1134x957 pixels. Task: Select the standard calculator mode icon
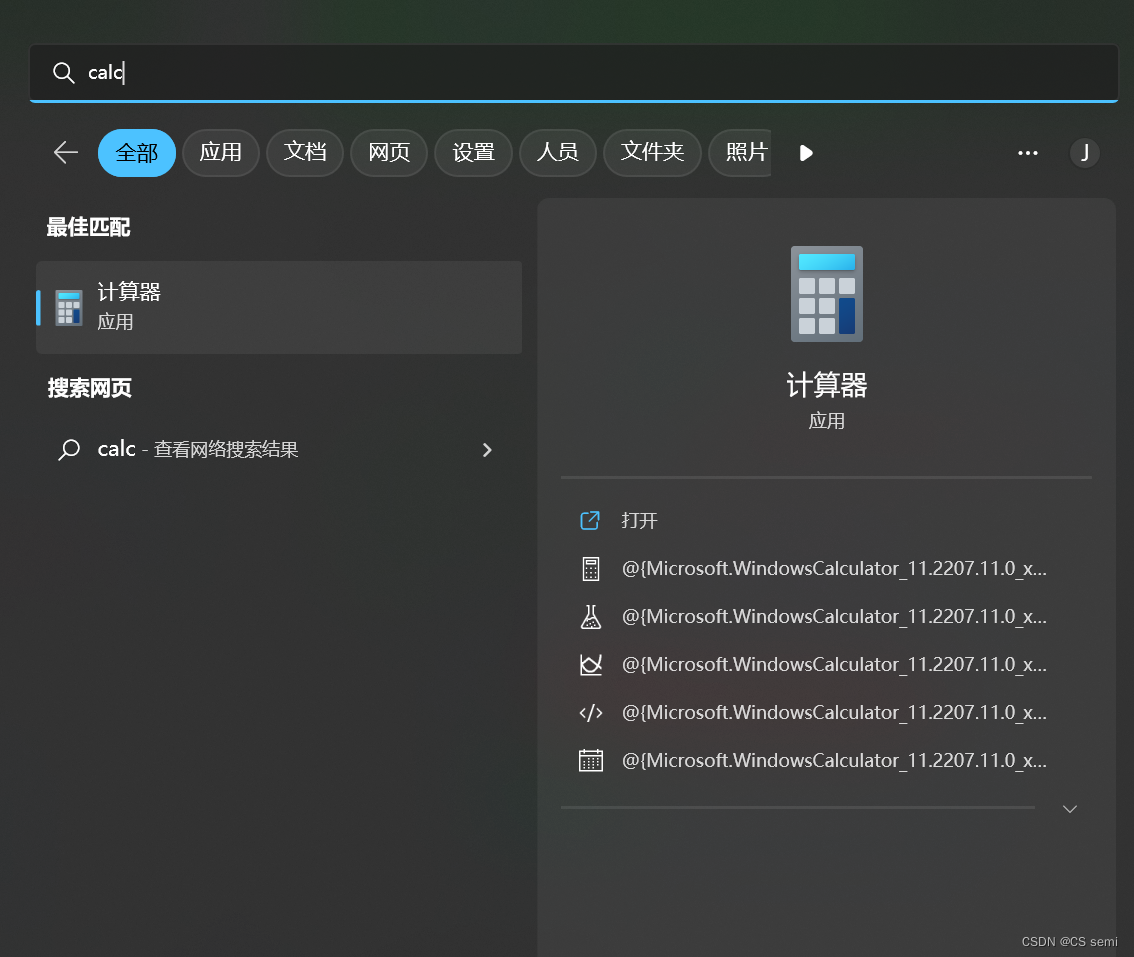coord(591,567)
